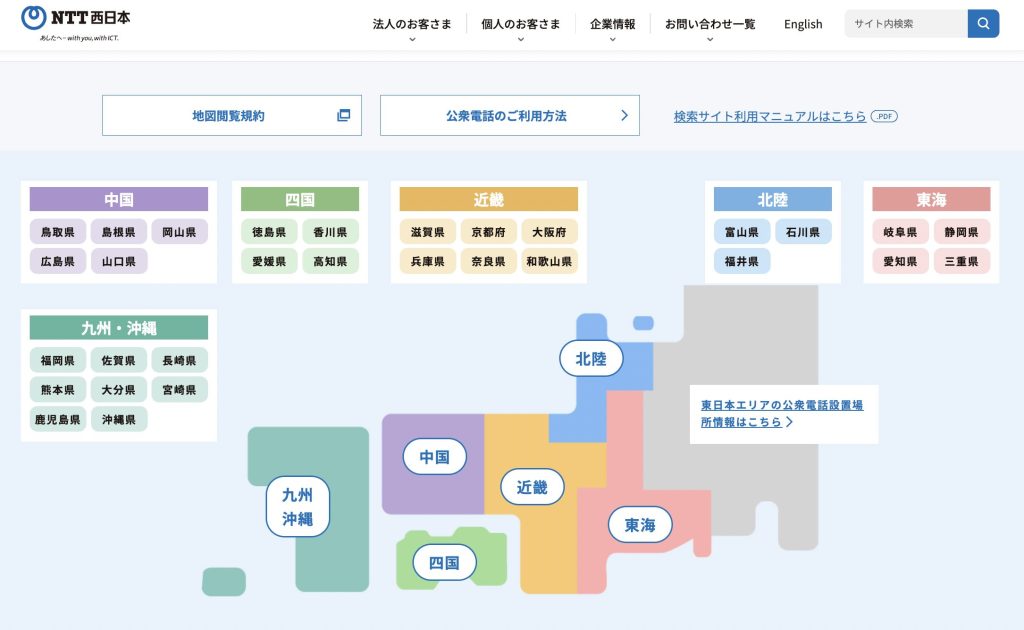The image size is (1024, 630).
Task: Choose 沖縄県 from the 九州・沖縄 list
Action: pyautogui.click(x=119, y=419)
